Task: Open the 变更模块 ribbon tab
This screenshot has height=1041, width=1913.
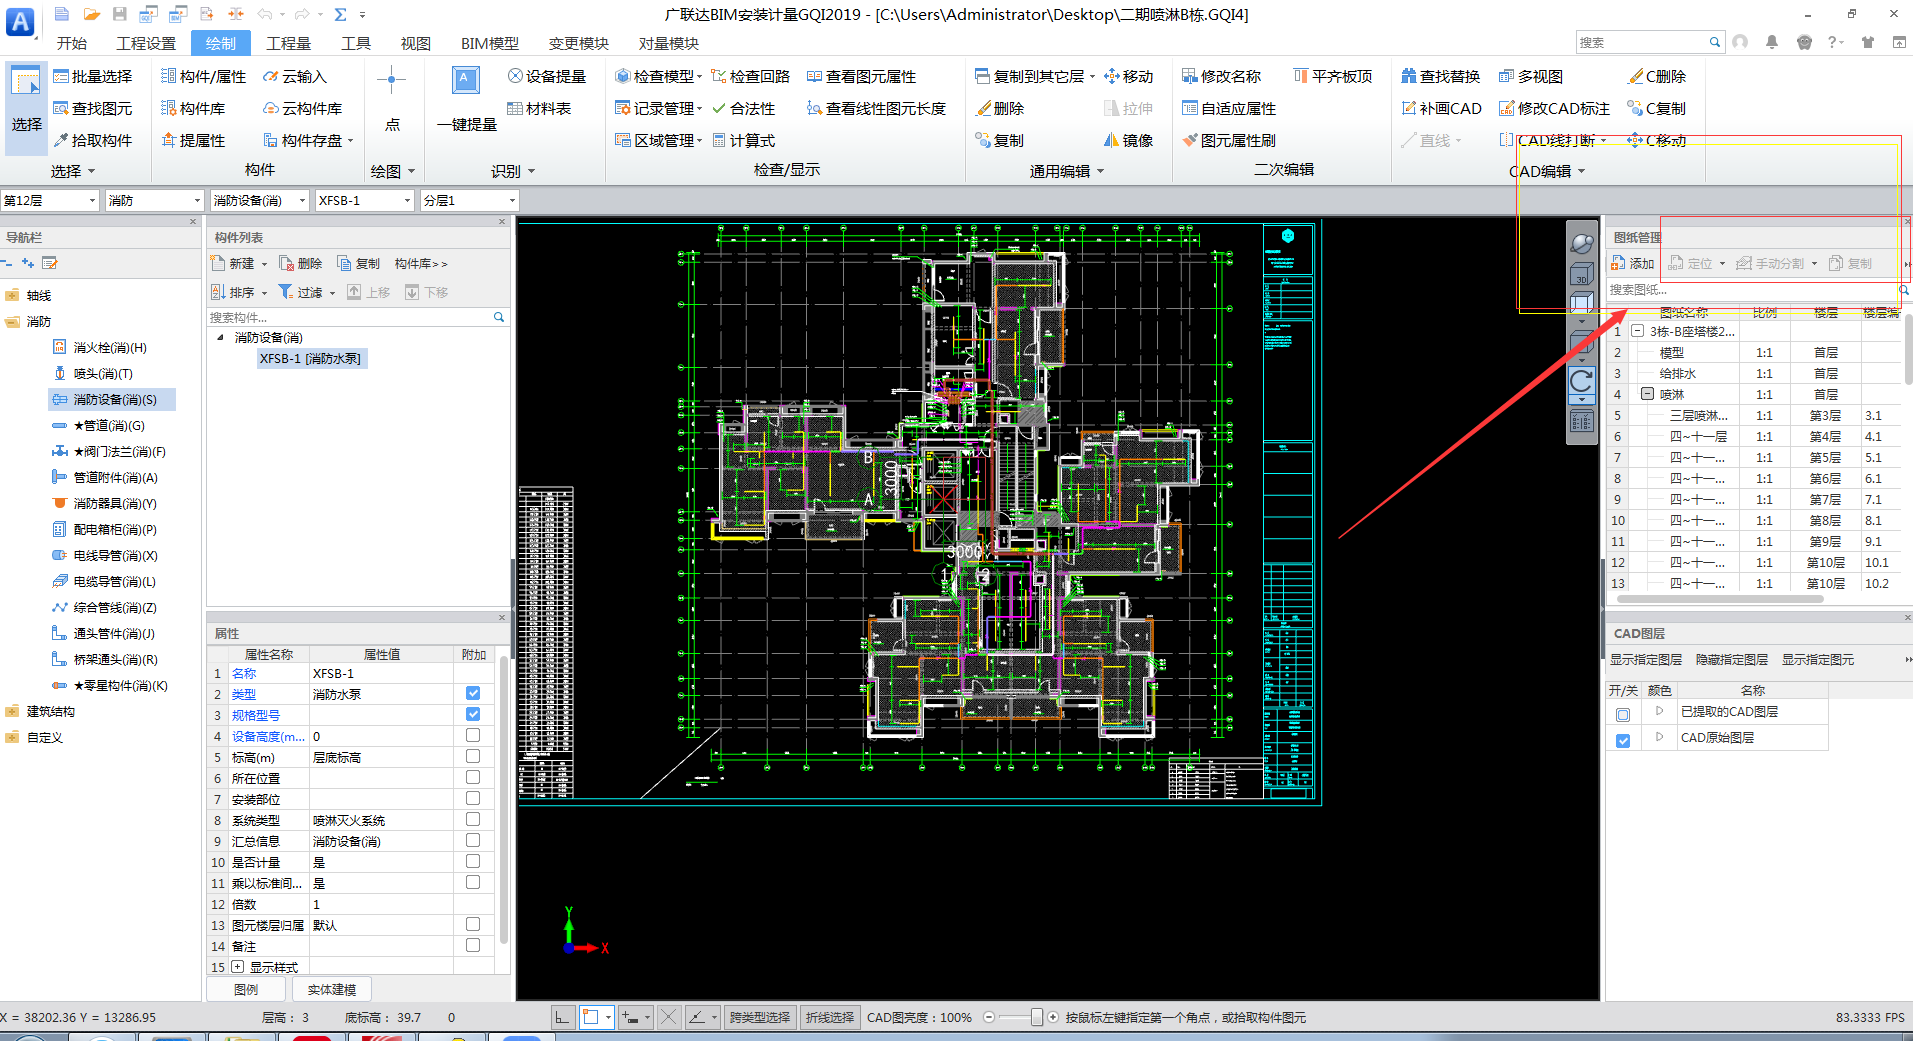Action: pos(579,43)
